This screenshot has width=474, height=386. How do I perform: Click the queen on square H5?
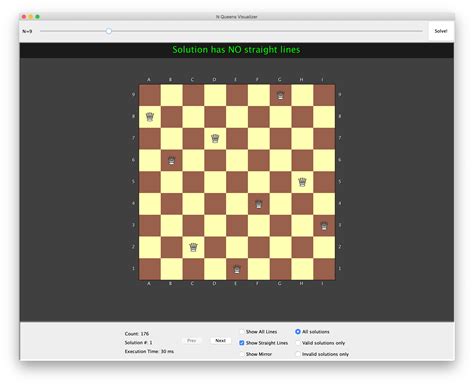pos(302,182)
